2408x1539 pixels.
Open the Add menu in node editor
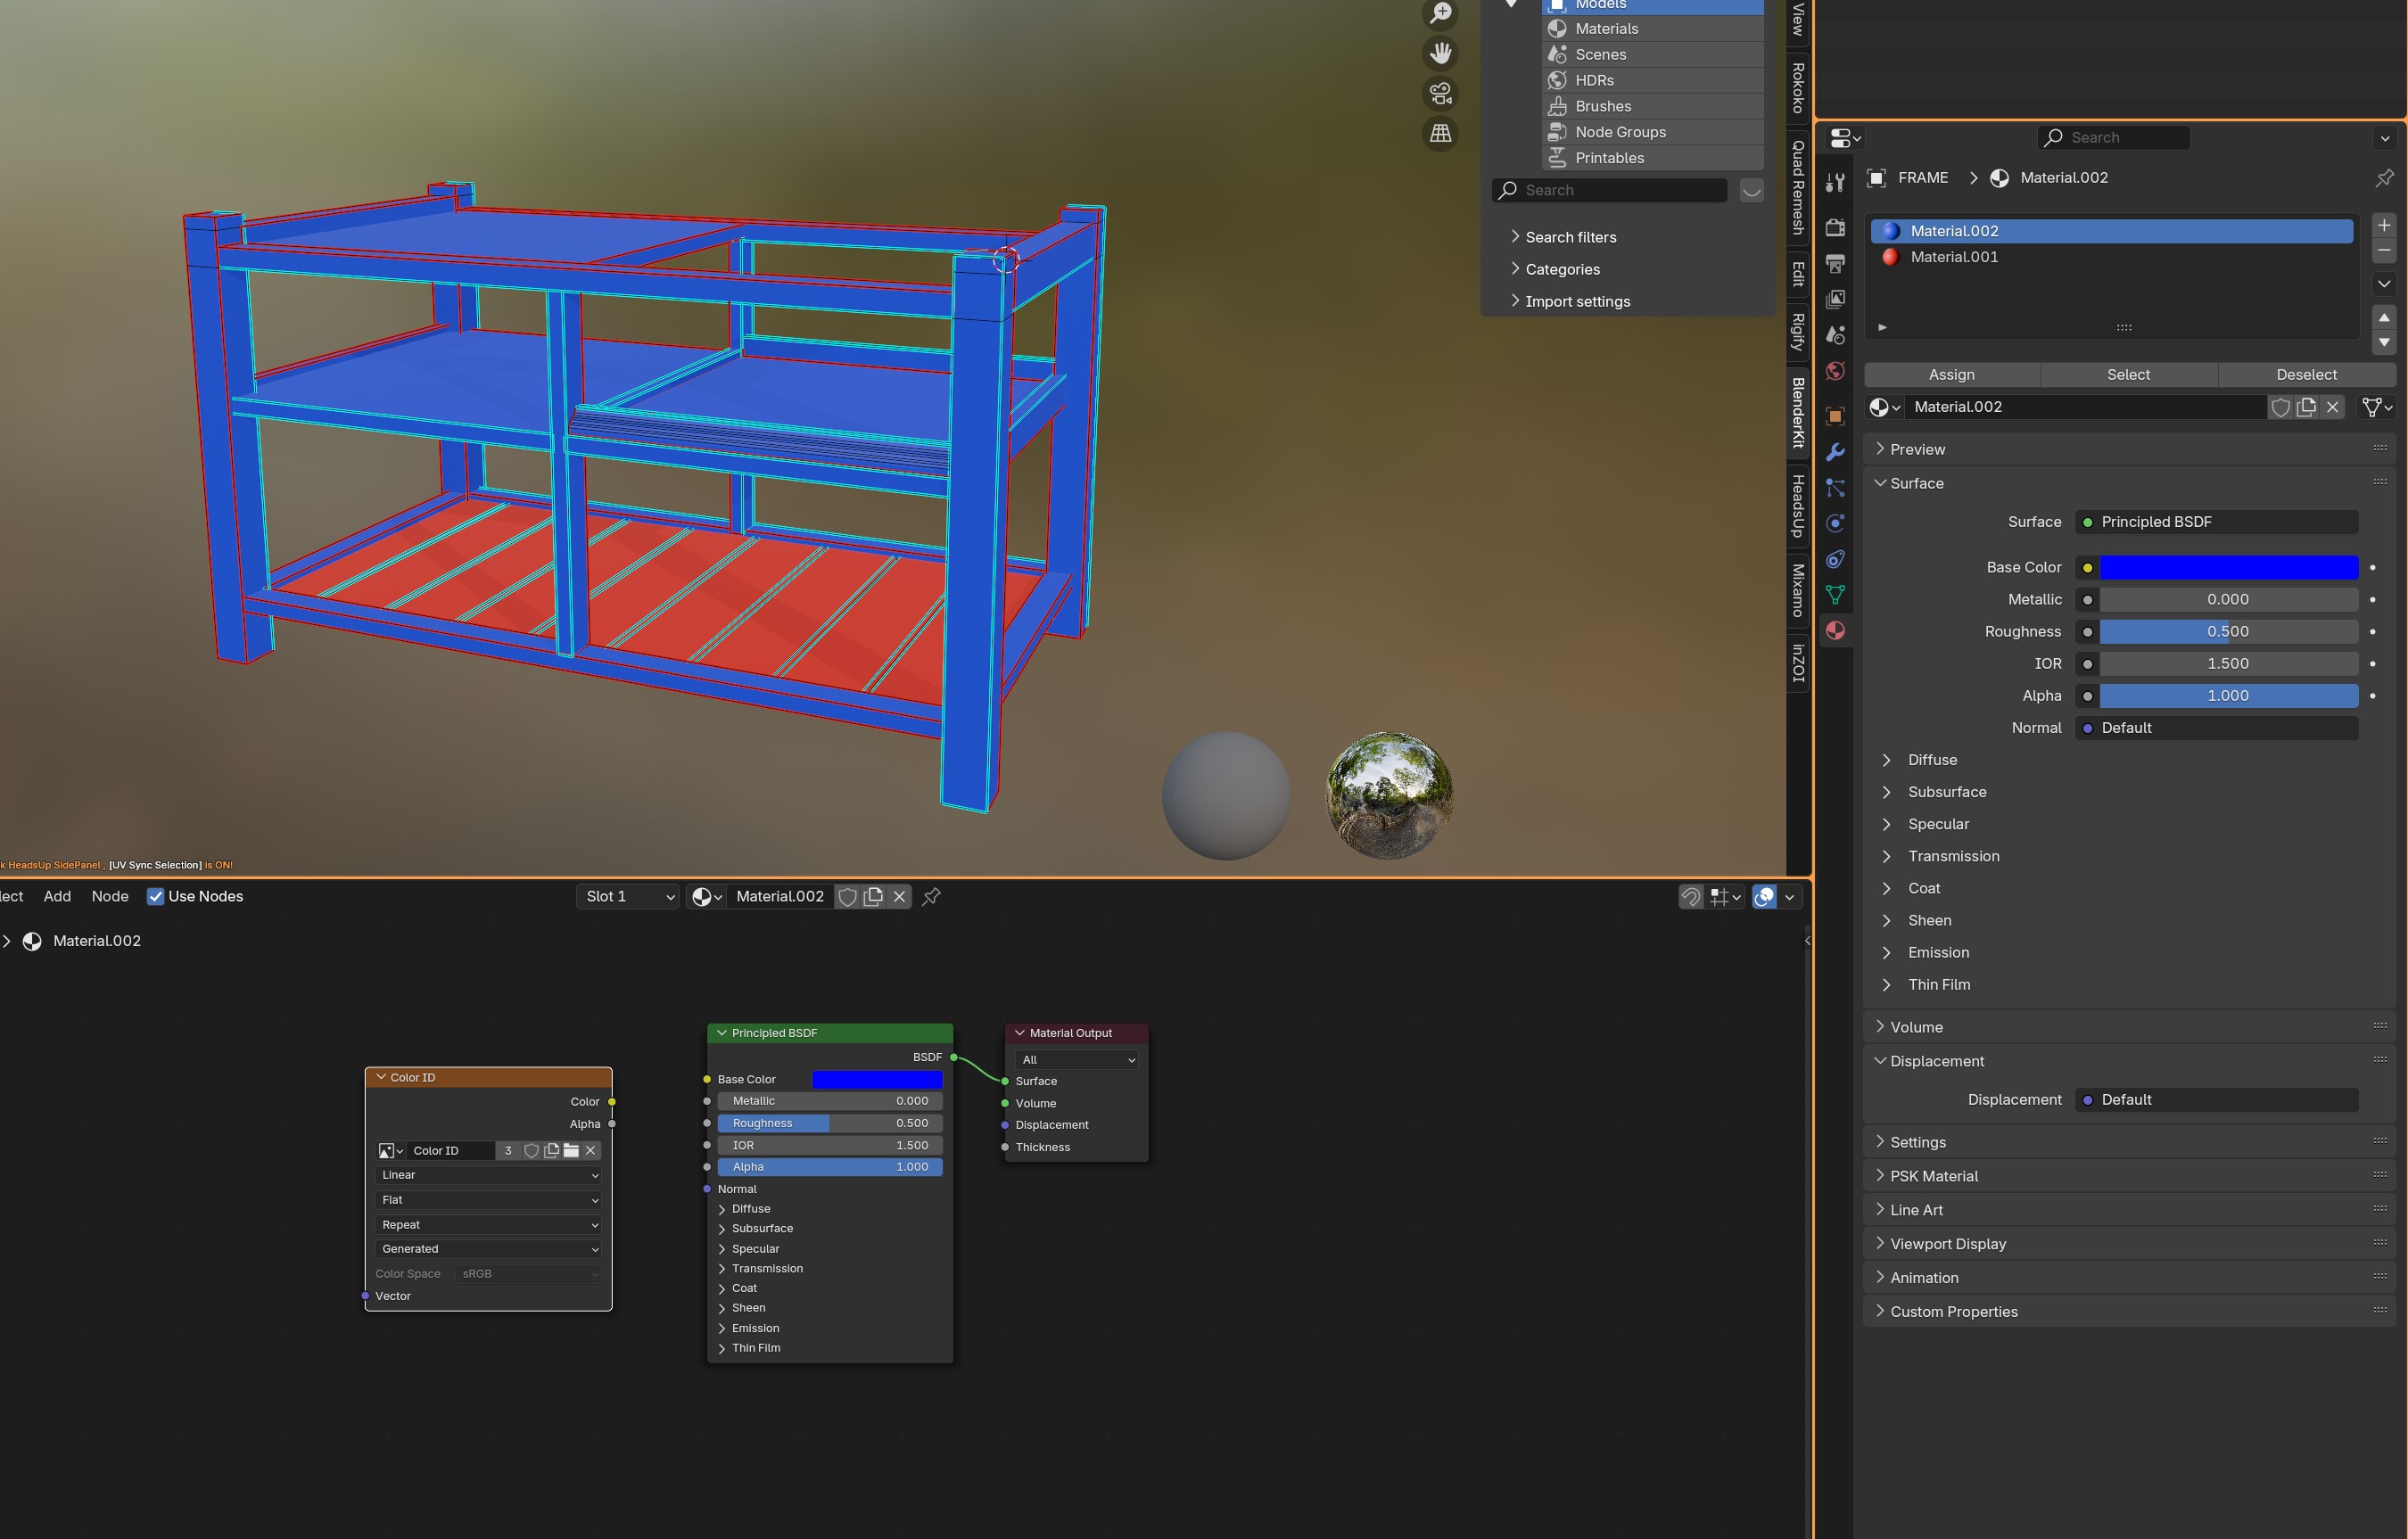coord(57,897)
